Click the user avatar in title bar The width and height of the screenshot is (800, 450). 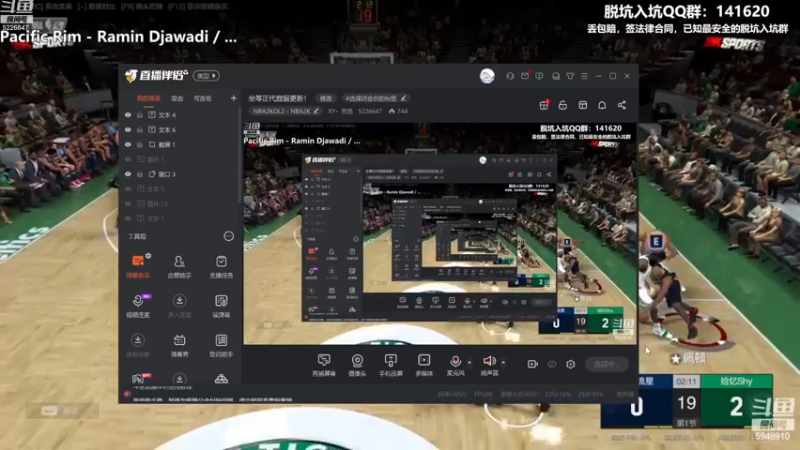487,76
